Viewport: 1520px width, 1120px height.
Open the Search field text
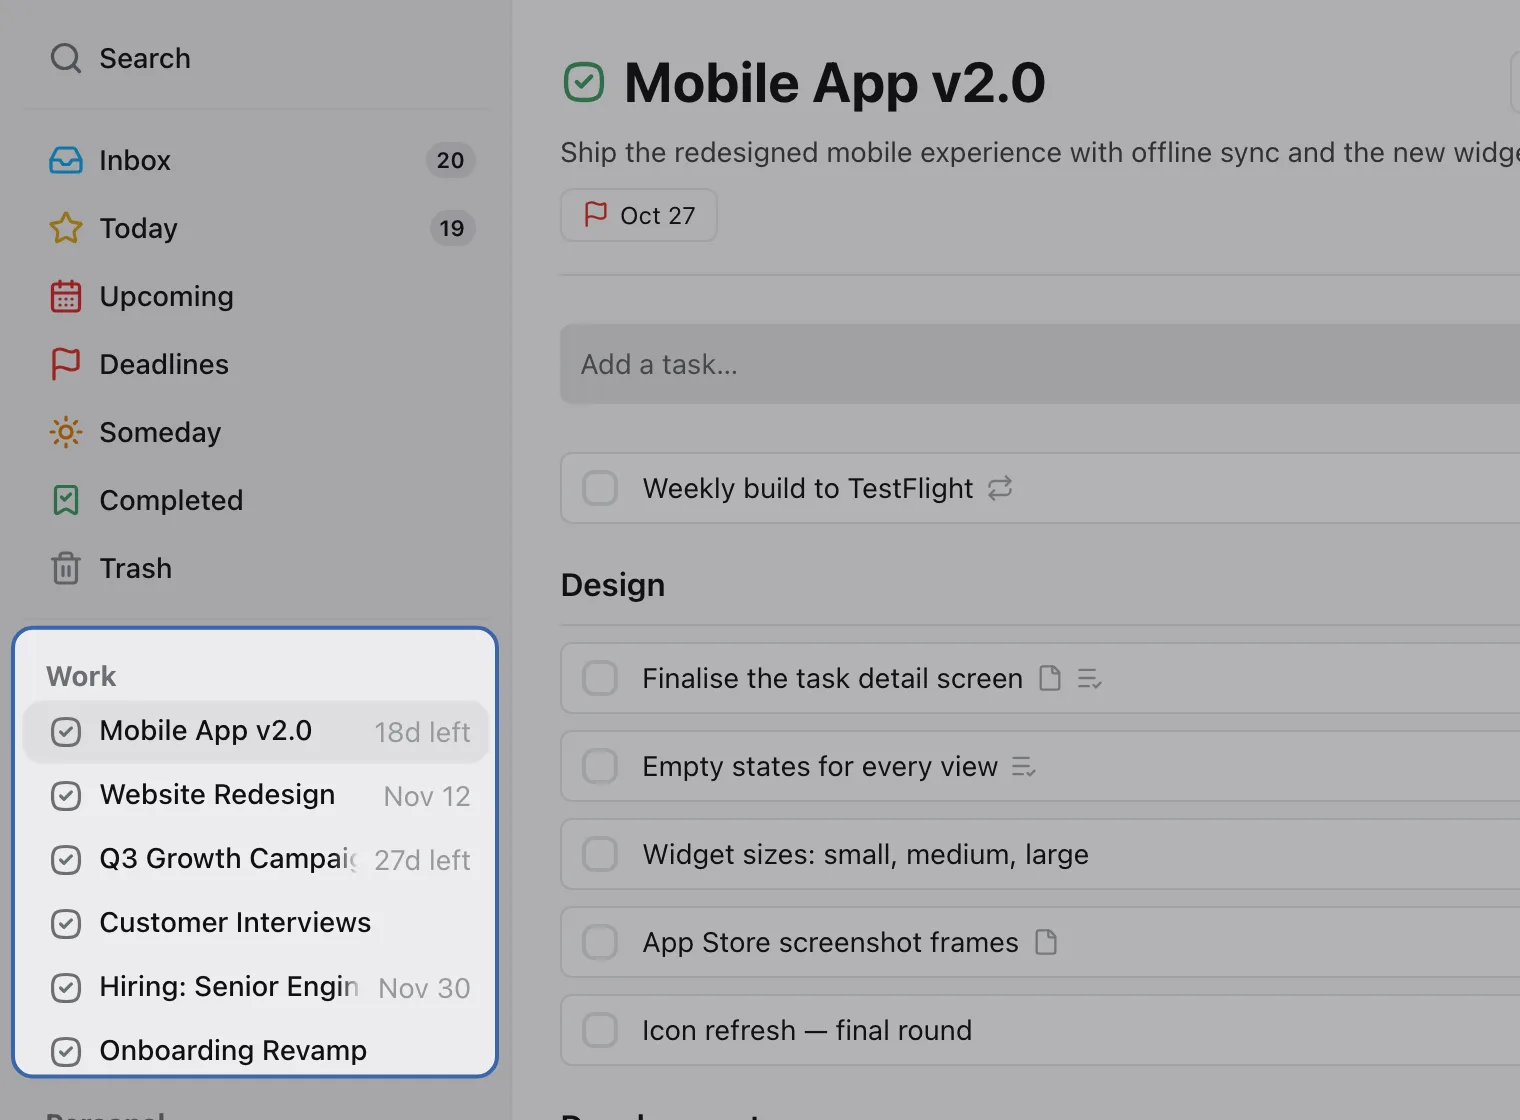145,58
